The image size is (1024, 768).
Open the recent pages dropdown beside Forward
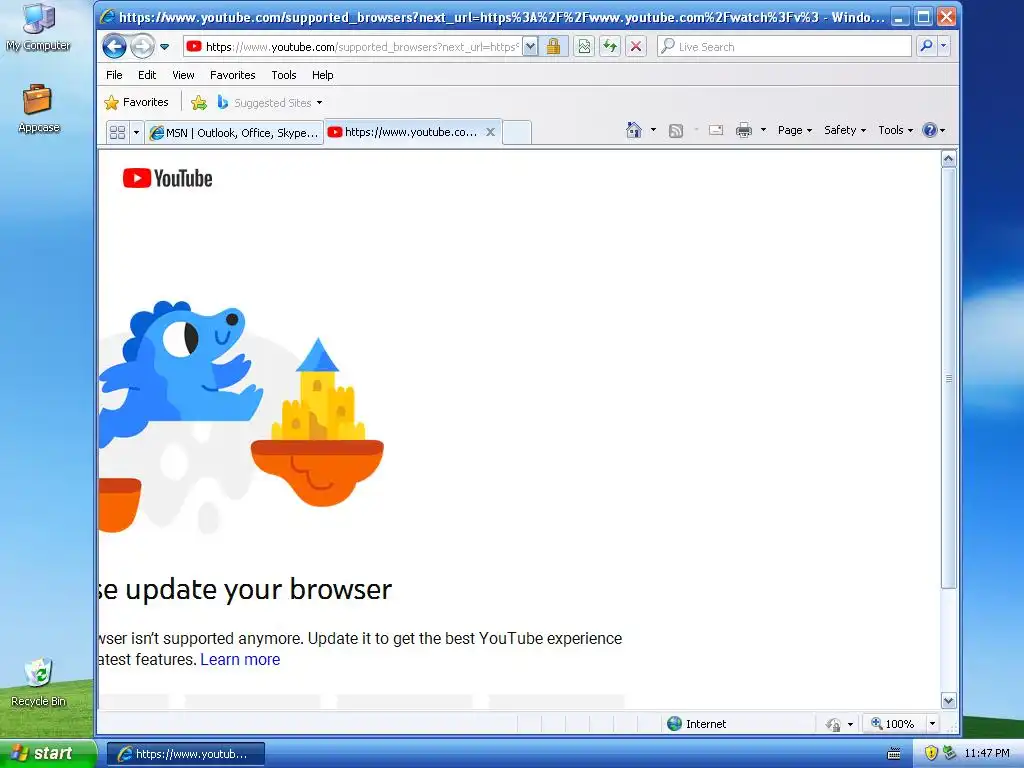[x=165, y=47]
